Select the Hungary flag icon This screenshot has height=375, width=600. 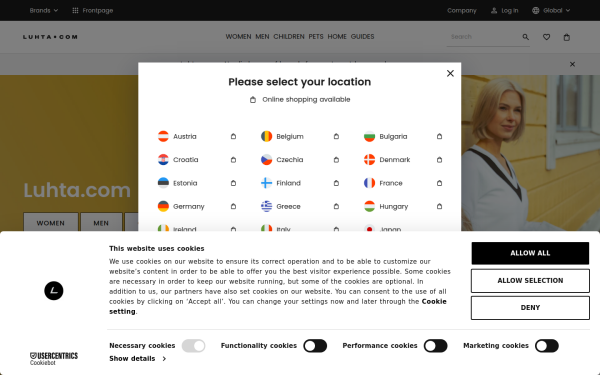[x=369, y=206]
